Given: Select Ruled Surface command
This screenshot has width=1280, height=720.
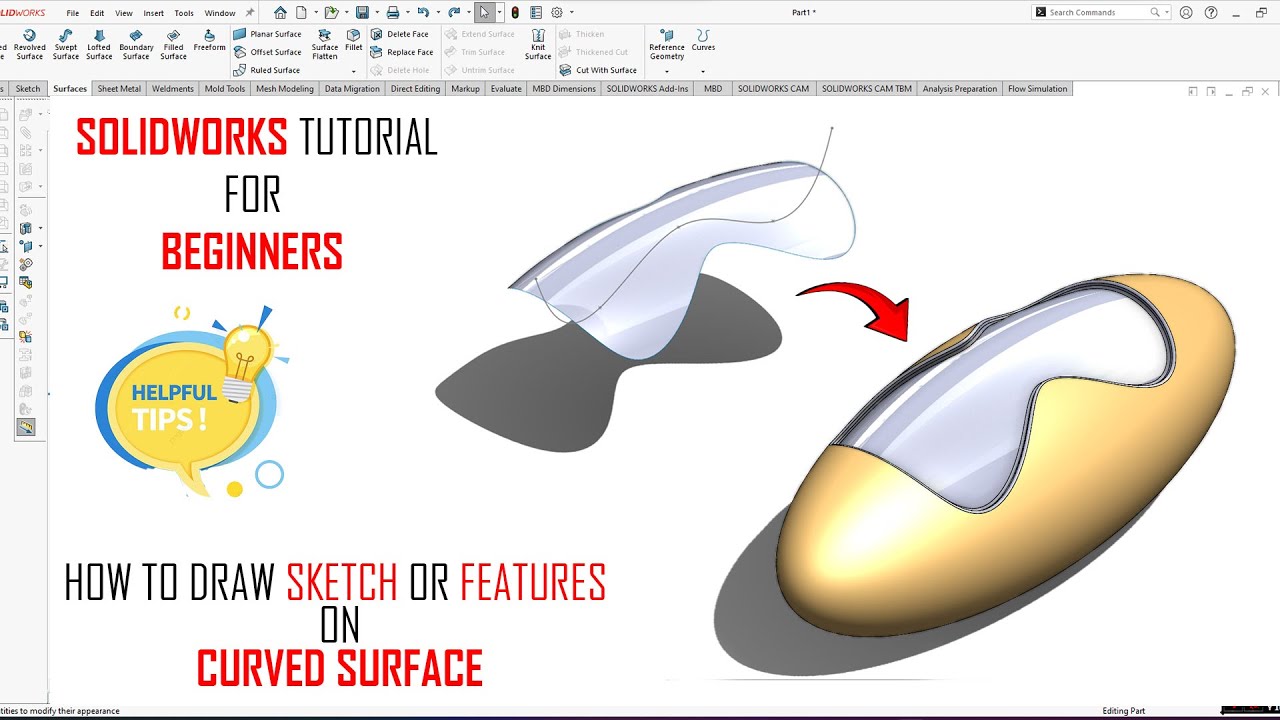Looking at the screenshot, I should (267, 70).
